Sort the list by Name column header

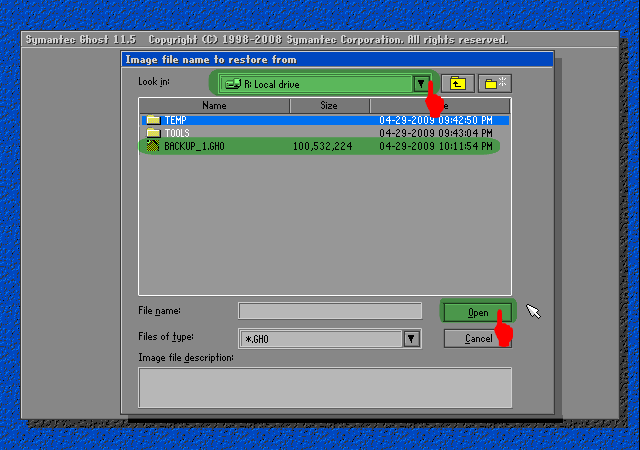pyautogui.click(x=214, y=106)
